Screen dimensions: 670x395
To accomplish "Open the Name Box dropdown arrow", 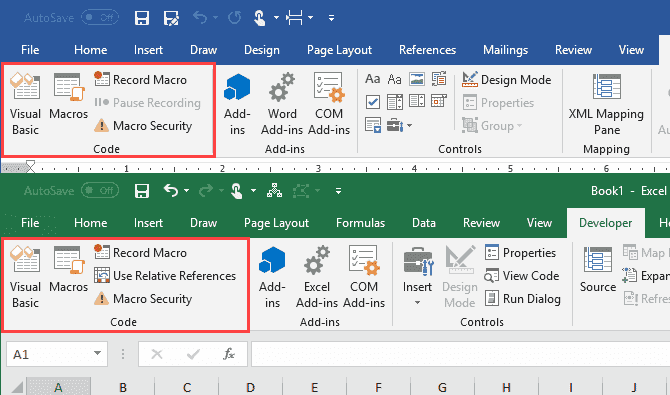I will [x=97, y=354].
